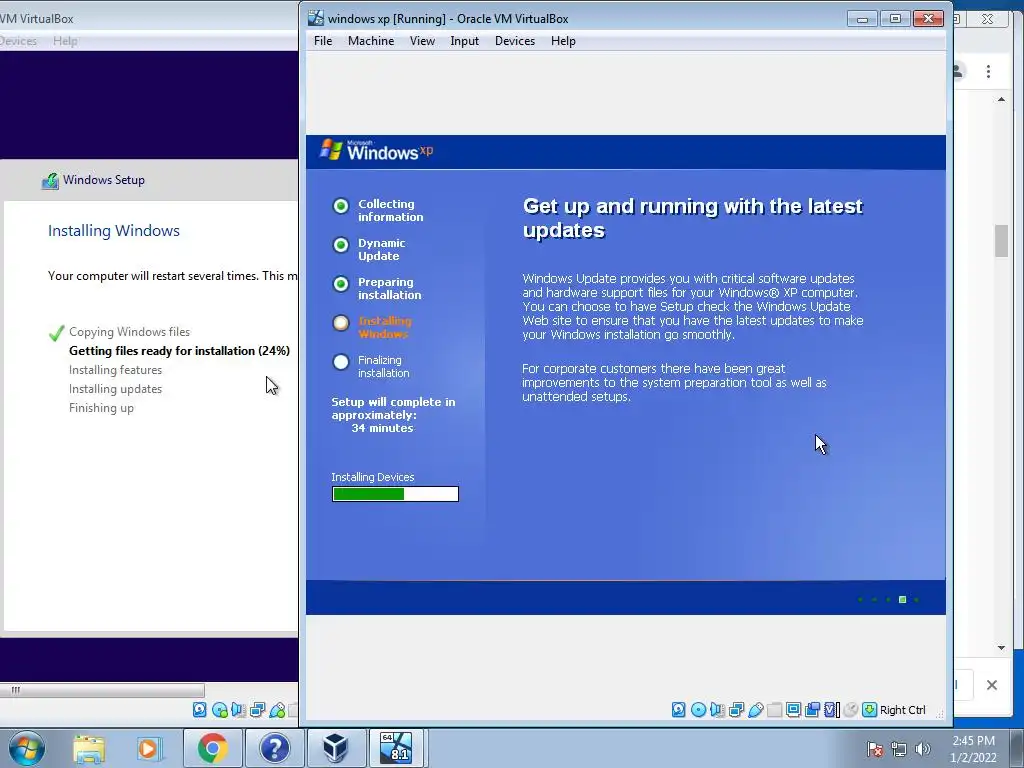Click the CPU virtualization V chip indicator
Image resolution: width=1024 pixels, height=768 pixels.
[831, 710]
